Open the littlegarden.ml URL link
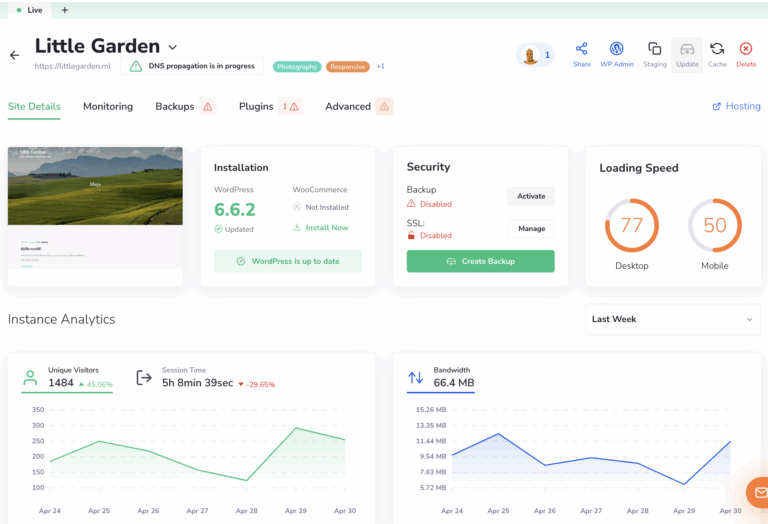The image size is (768, 524). 72,66
